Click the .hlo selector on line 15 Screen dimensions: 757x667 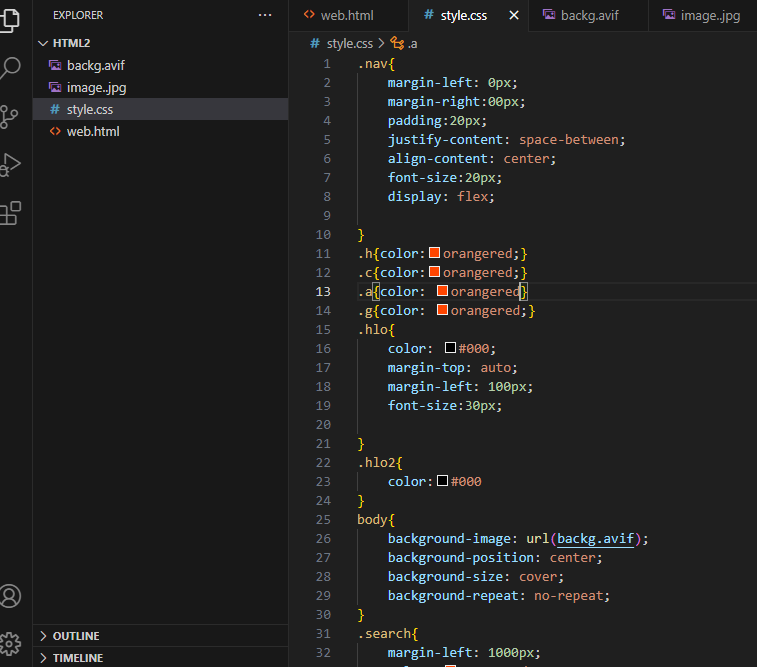[x=372, y=330]
